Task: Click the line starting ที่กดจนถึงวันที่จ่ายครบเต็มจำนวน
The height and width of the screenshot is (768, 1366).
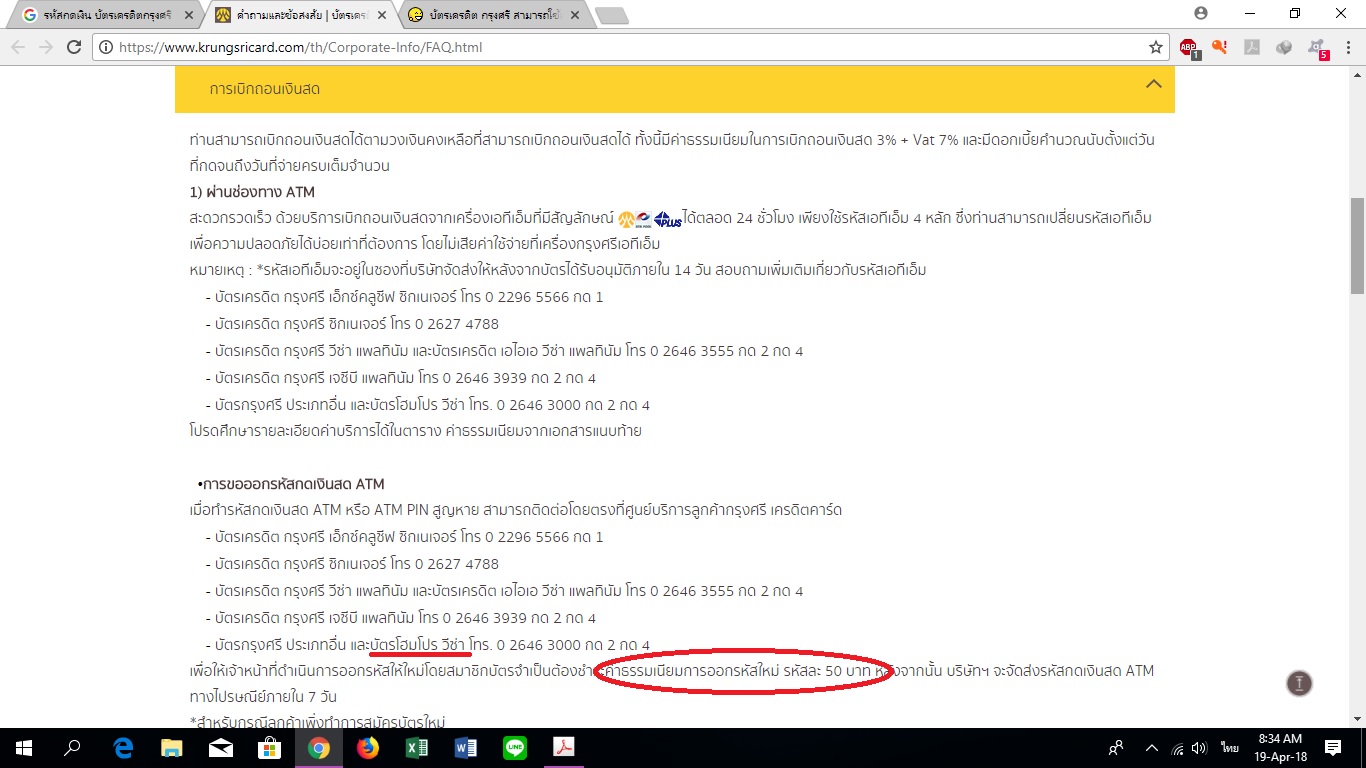Action: point(290,166)
